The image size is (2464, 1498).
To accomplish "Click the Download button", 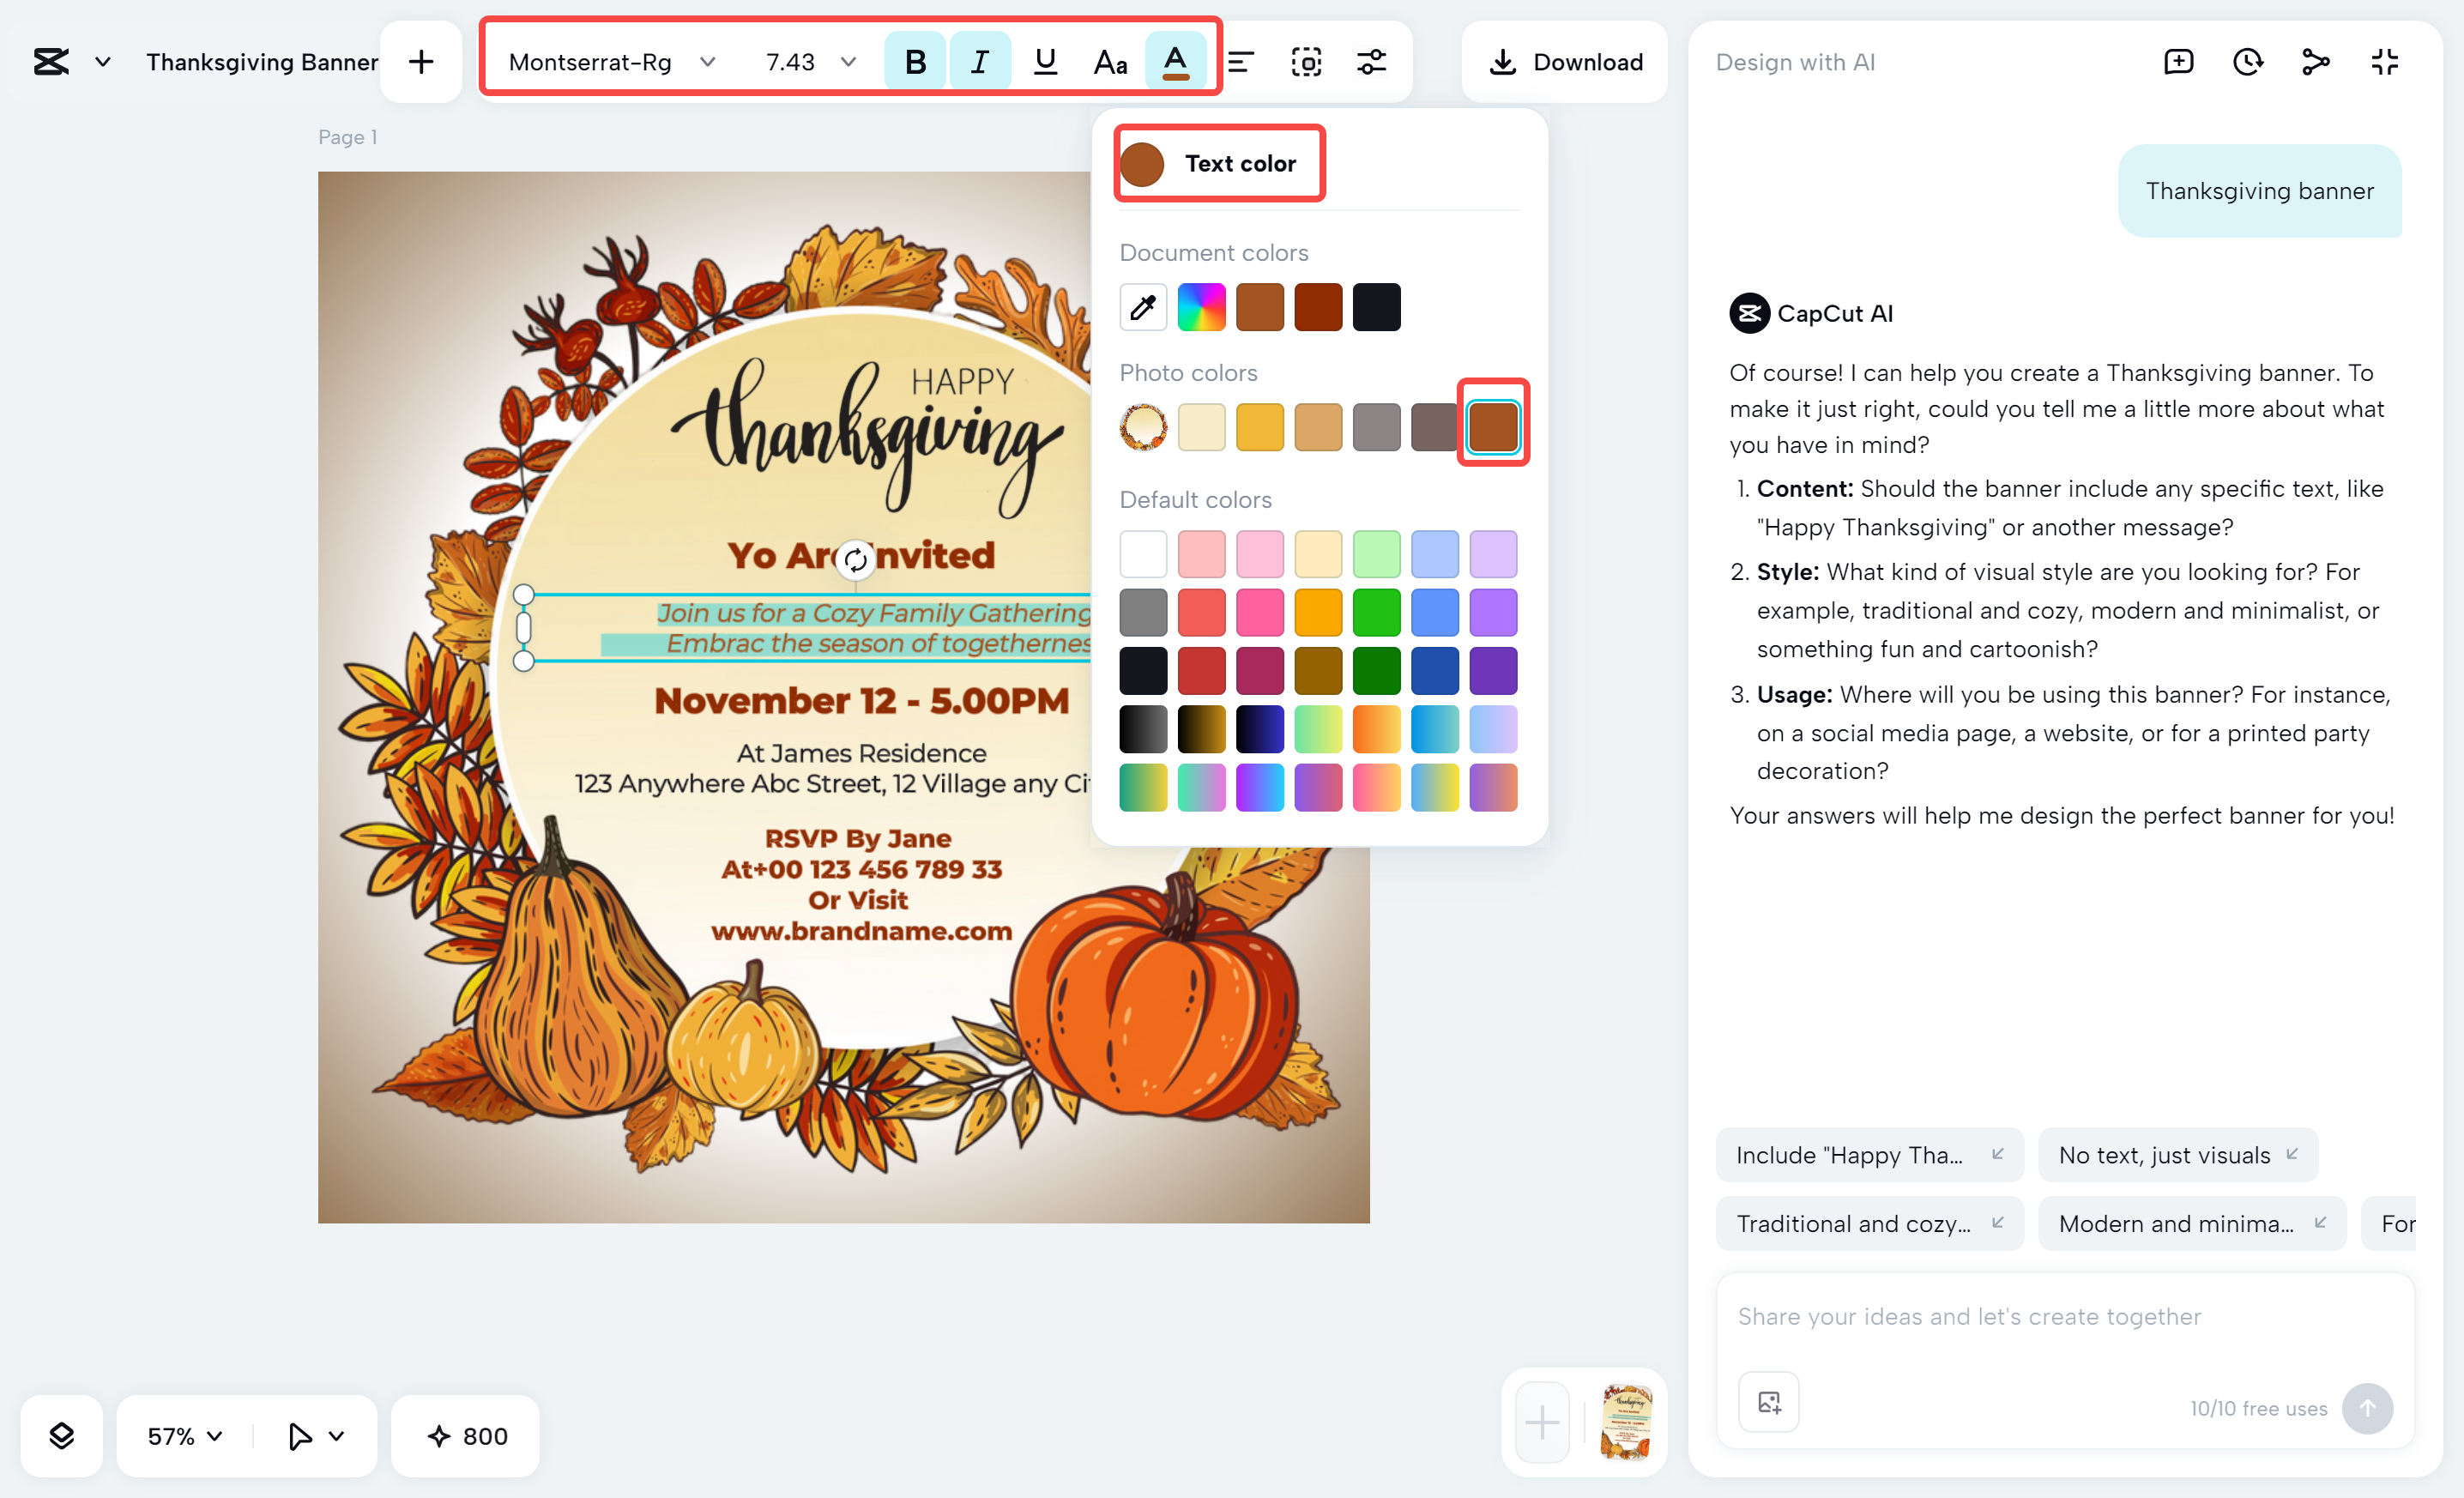I will (x=1565, y=61).
